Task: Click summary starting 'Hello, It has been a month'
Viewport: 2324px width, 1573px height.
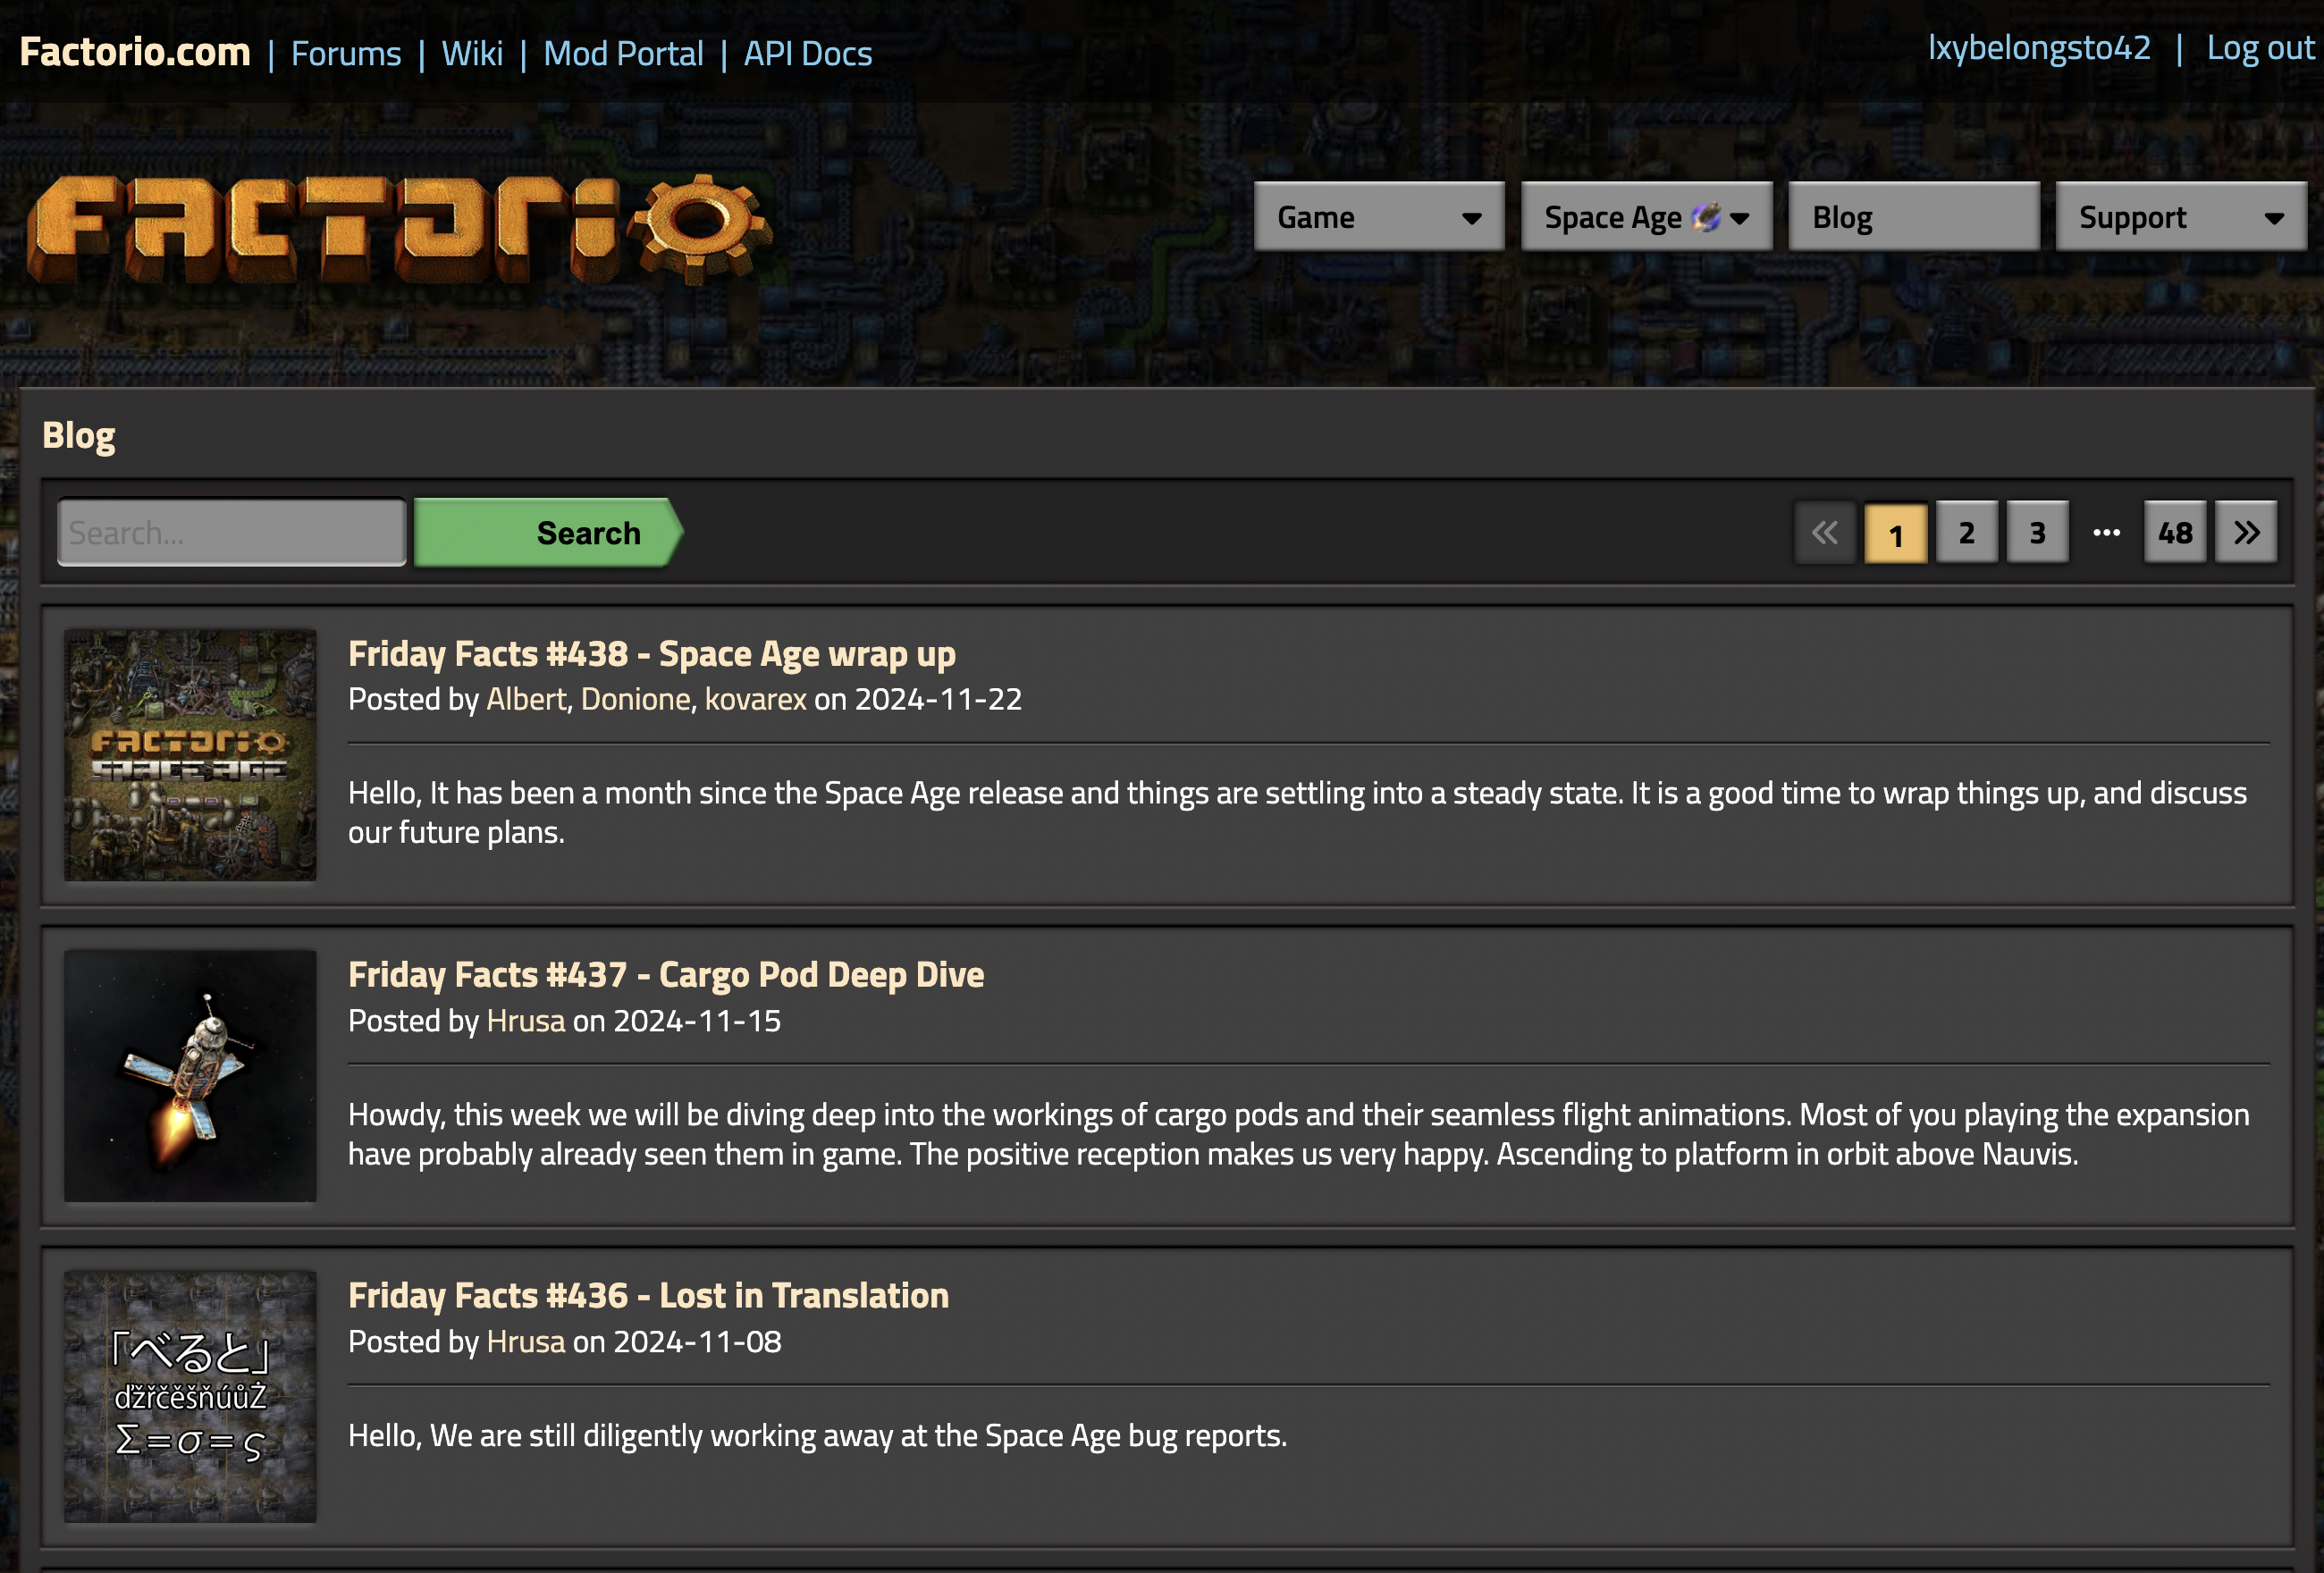Action: [1297, 813]
